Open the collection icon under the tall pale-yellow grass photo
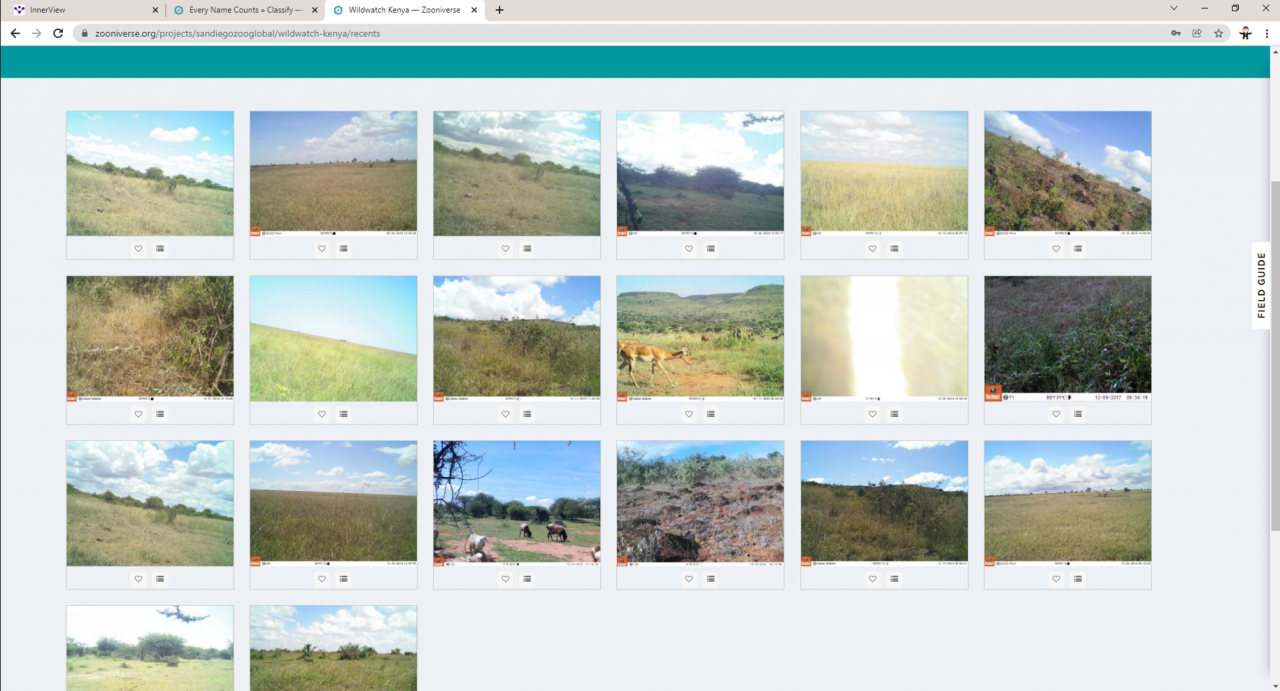 click(x=894, y=249)
